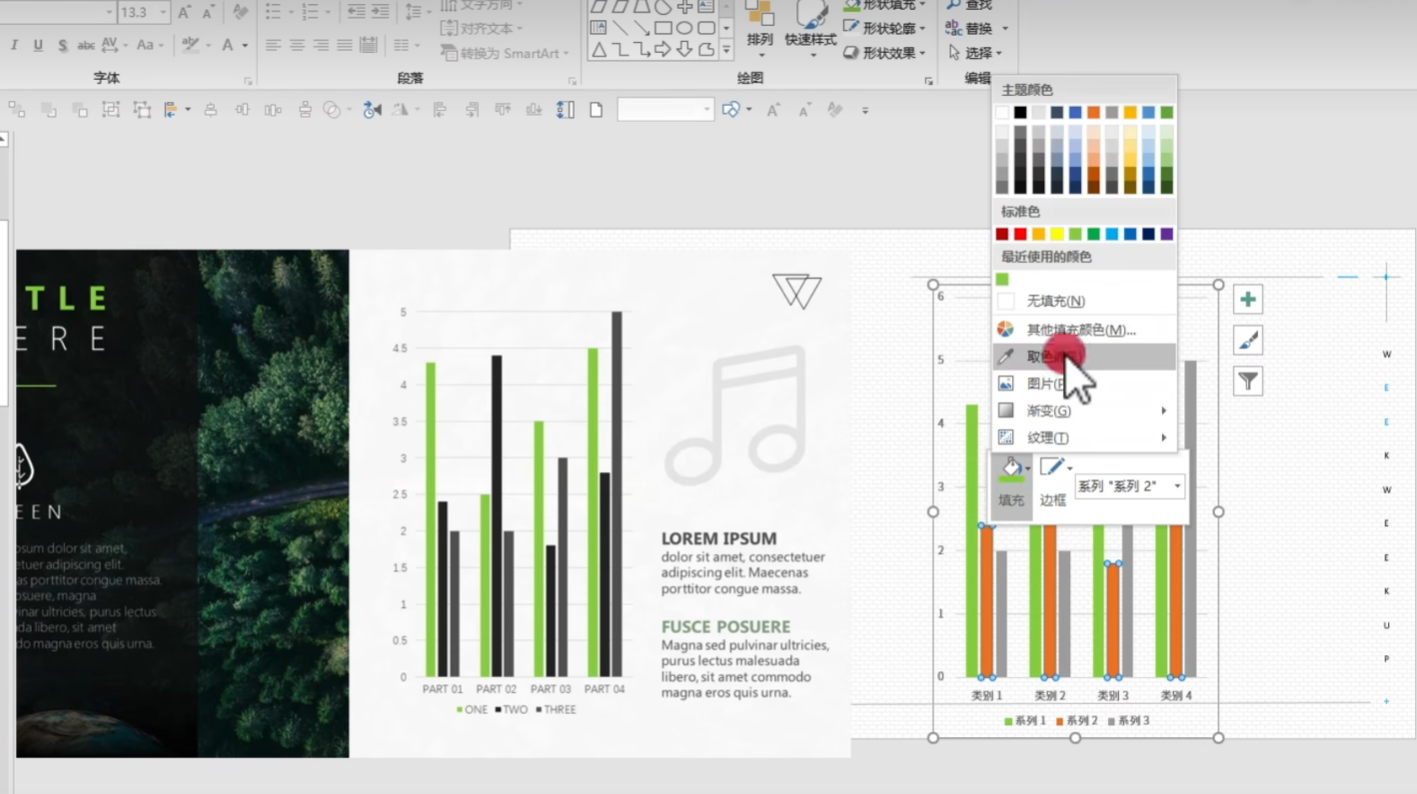
Task: Align text right in paragraph group
Action: [321, 45]
